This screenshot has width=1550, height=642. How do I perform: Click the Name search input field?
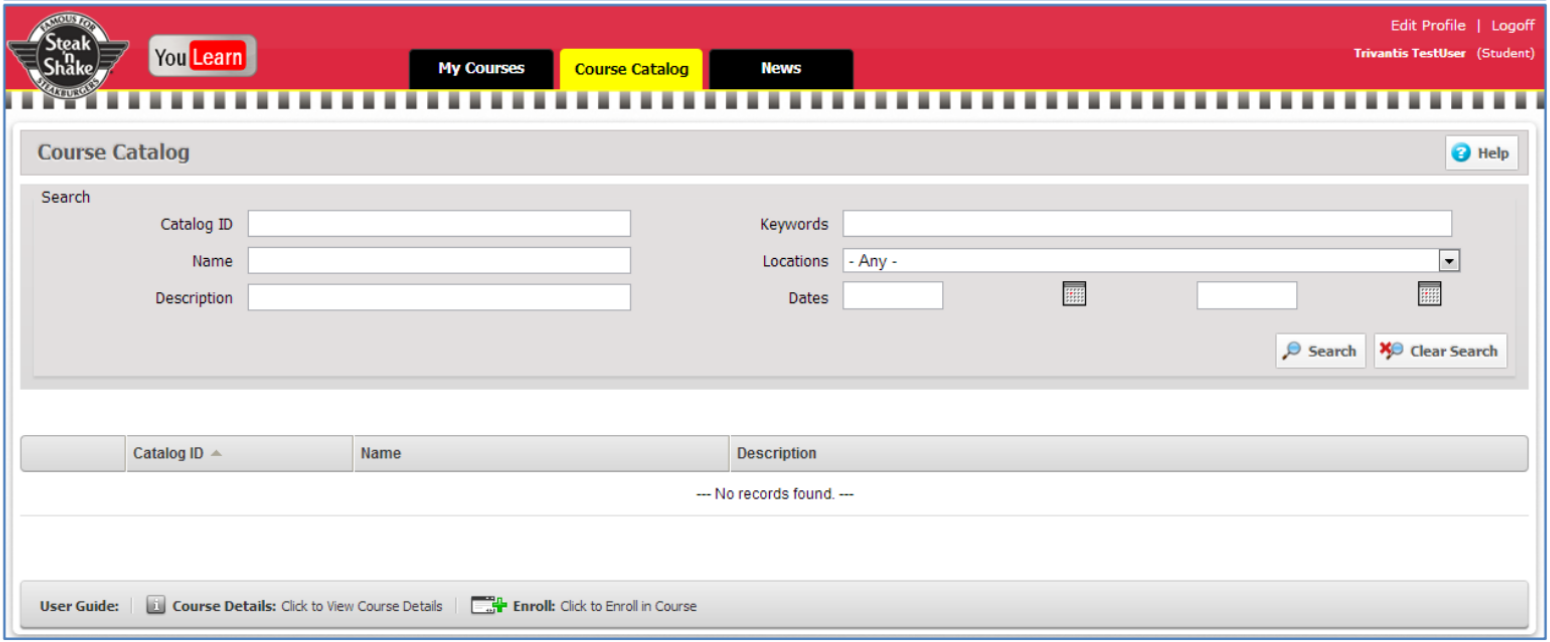coord(439,261)
